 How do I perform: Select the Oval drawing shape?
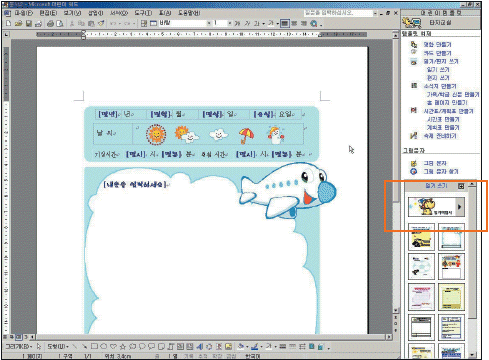104,347
